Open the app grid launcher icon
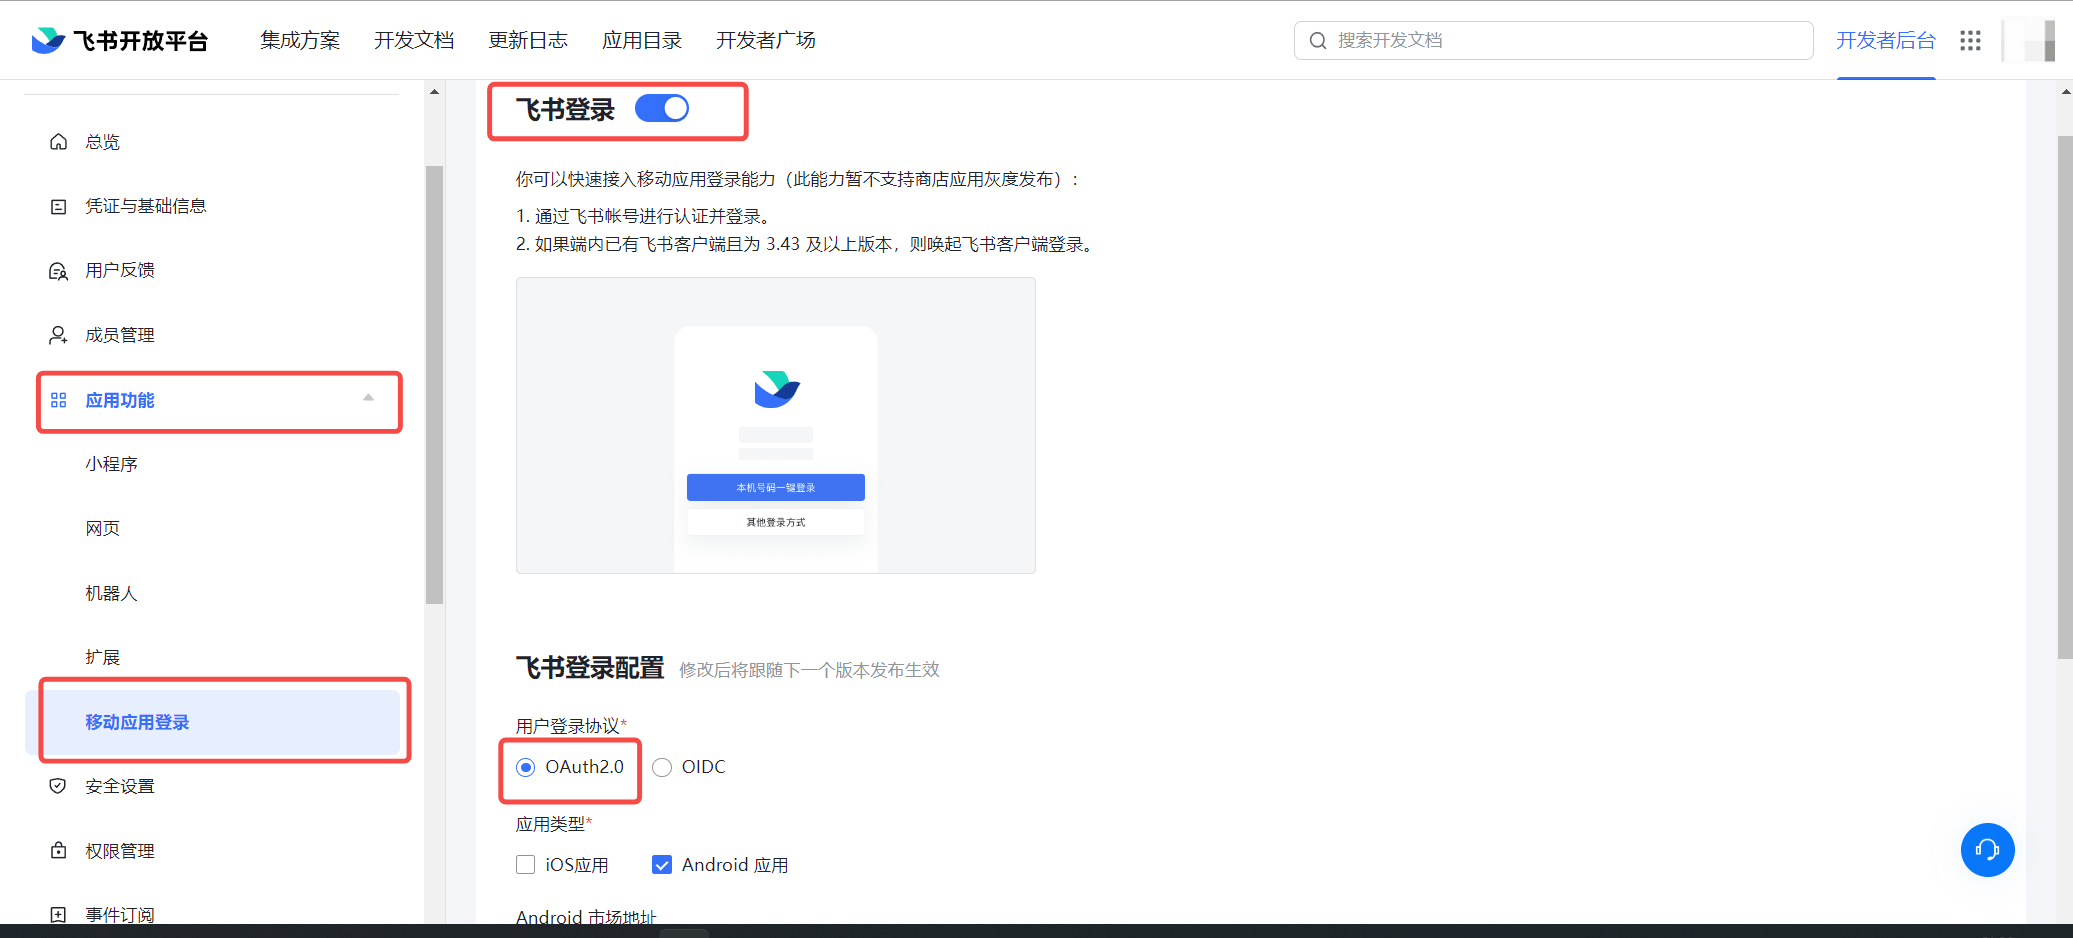 pyautogui.click(x=1970, y=41)
